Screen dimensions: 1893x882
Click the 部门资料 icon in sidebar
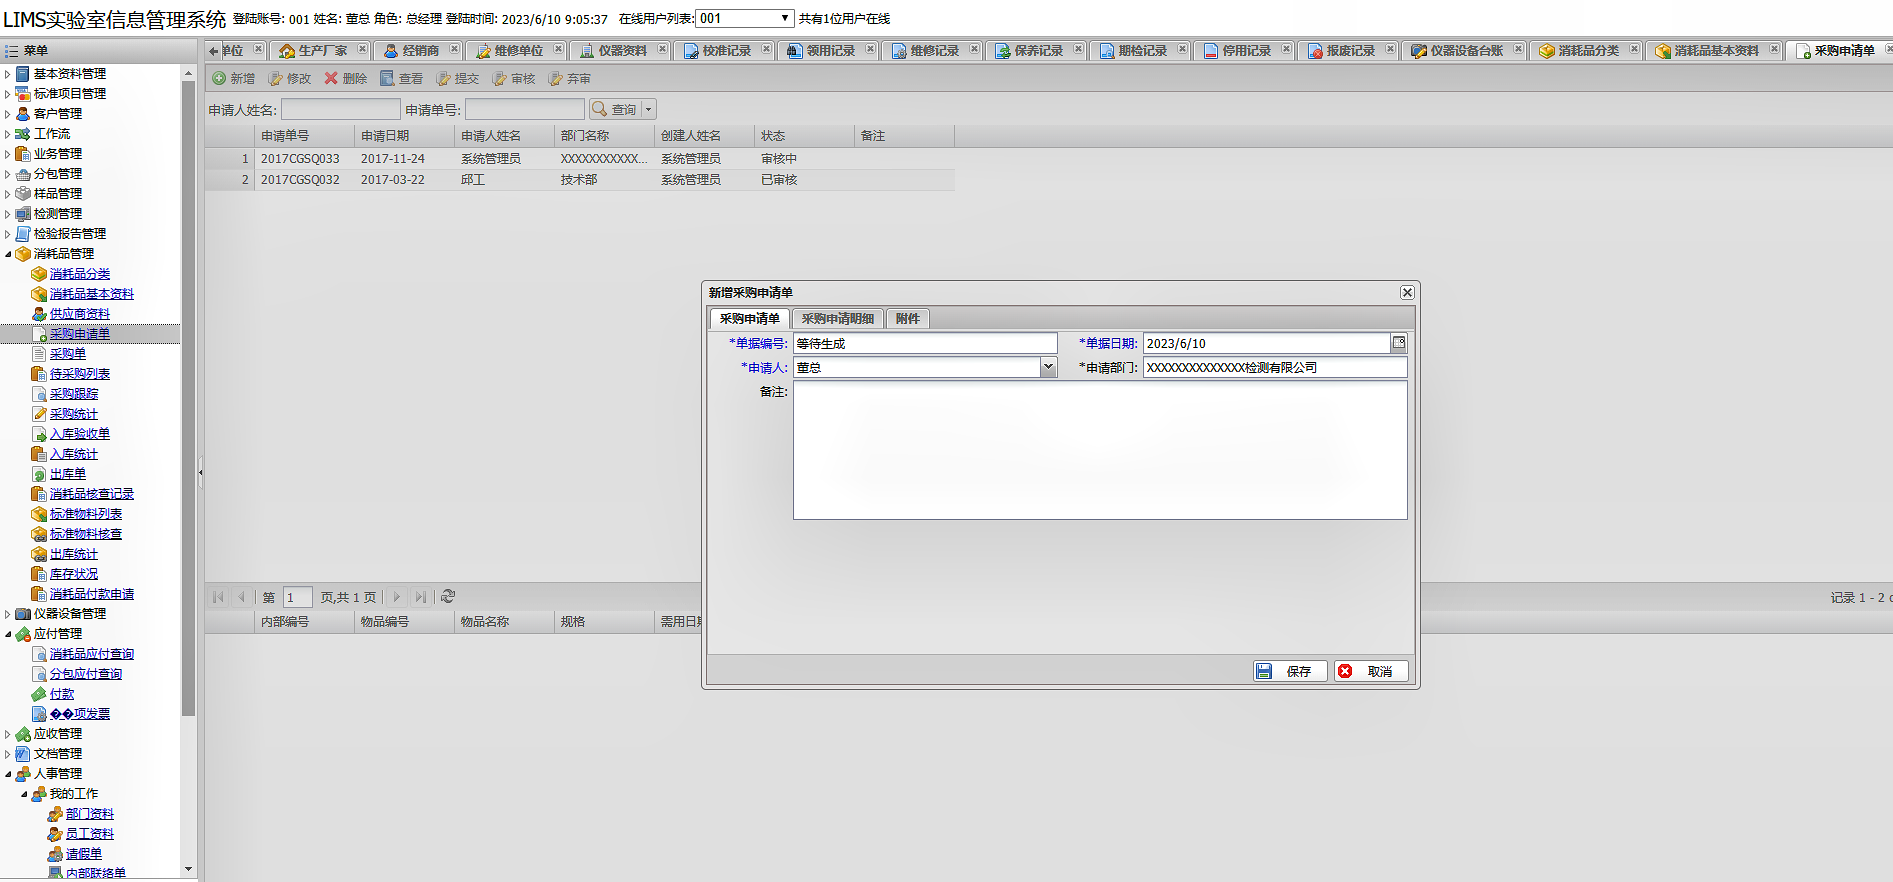tap(55, 814)
